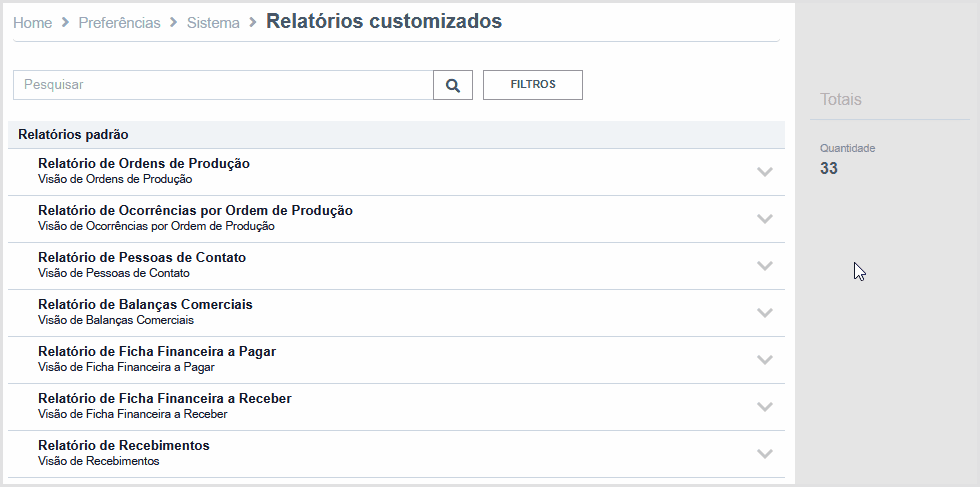Viewport: 980px width, 487px height.
Task: Expand chevron for Ficha Financeira a Receber
Action: [x=764, y=406]
